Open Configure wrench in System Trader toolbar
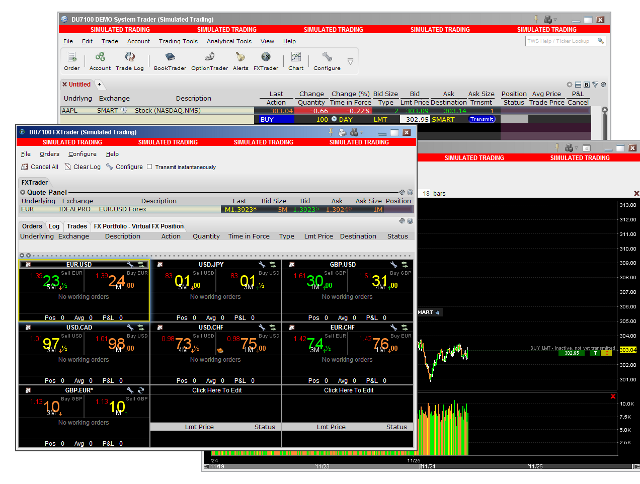 click(327, 61)
